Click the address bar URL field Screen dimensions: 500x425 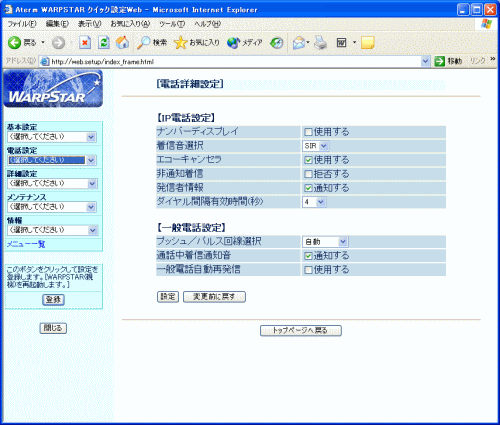235,61
